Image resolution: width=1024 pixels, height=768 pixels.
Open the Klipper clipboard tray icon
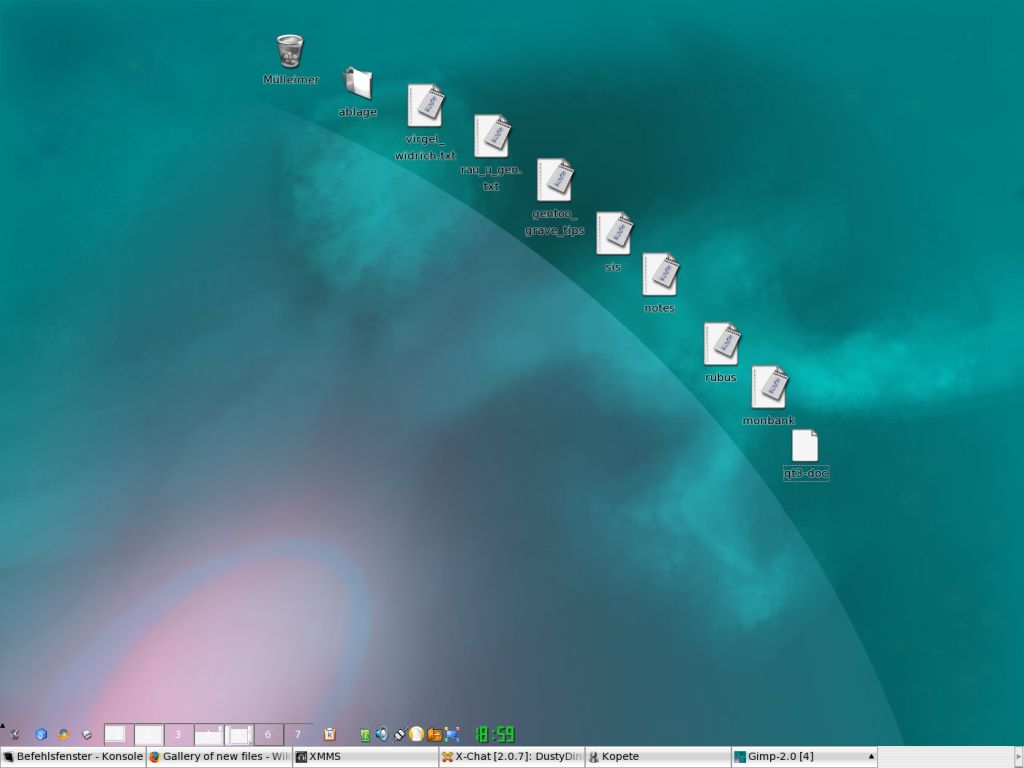[330, 735]
